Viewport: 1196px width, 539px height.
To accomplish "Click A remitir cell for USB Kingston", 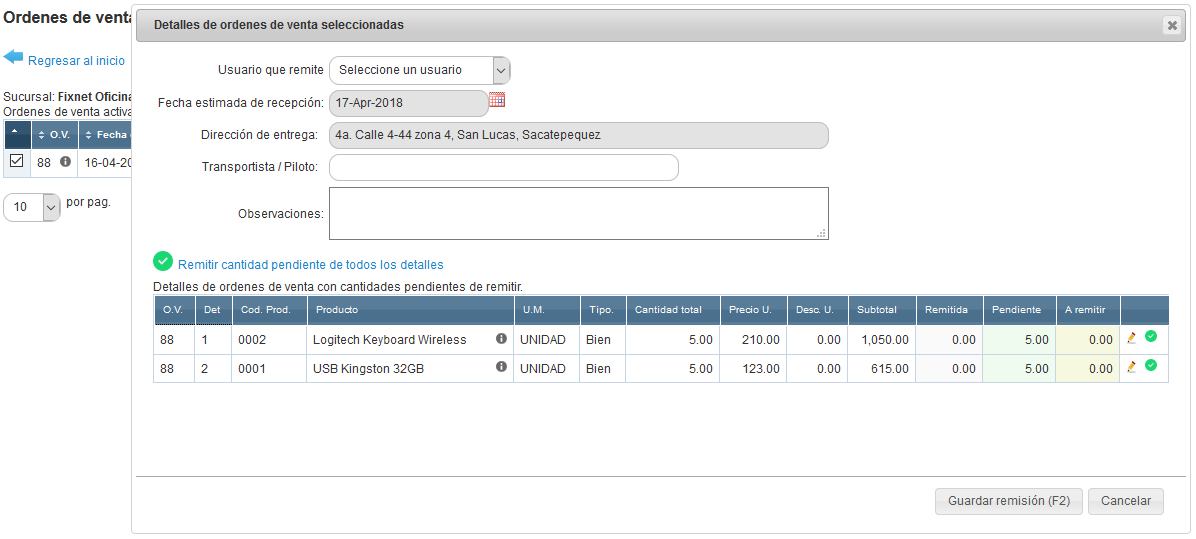I will [x=1087, y=369].
